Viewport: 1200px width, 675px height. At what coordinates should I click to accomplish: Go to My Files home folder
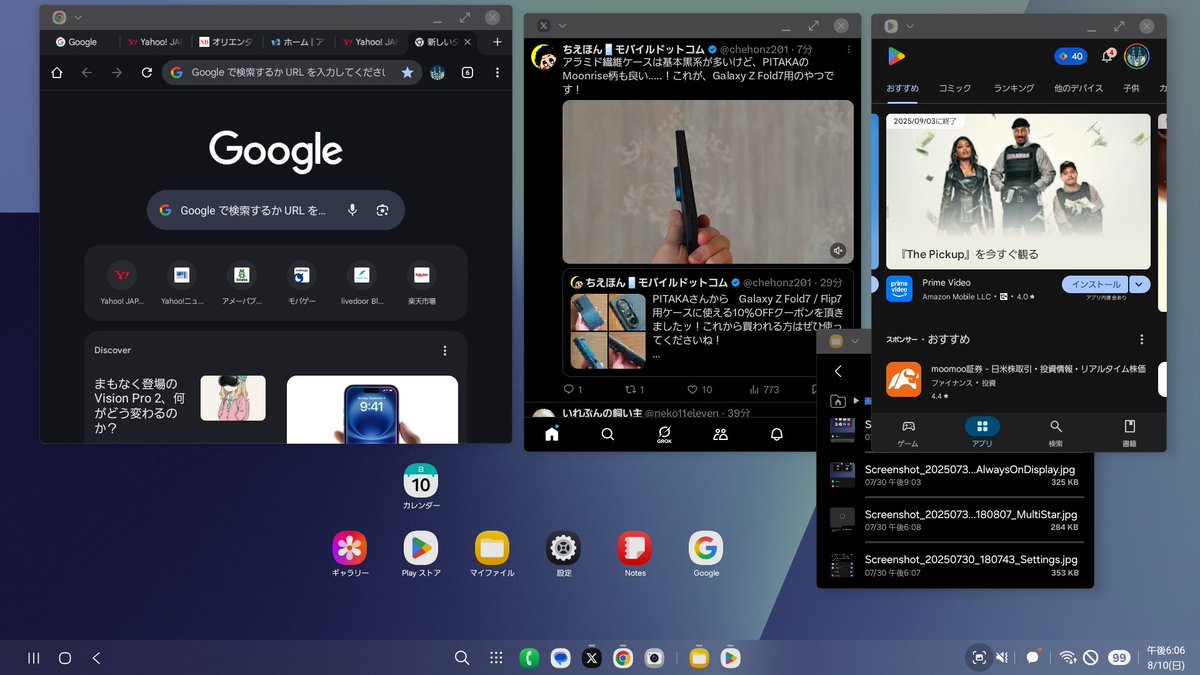pos(838,401)
